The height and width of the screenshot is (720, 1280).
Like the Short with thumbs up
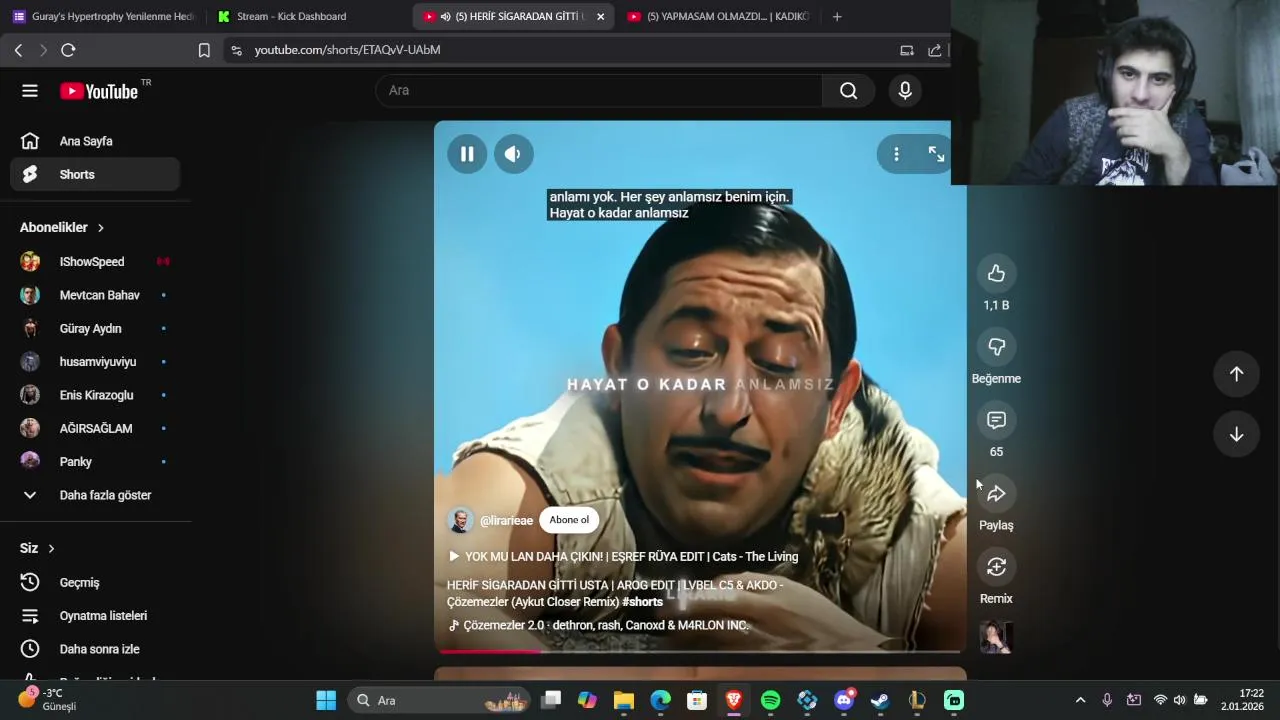click(x=996, y=274)
